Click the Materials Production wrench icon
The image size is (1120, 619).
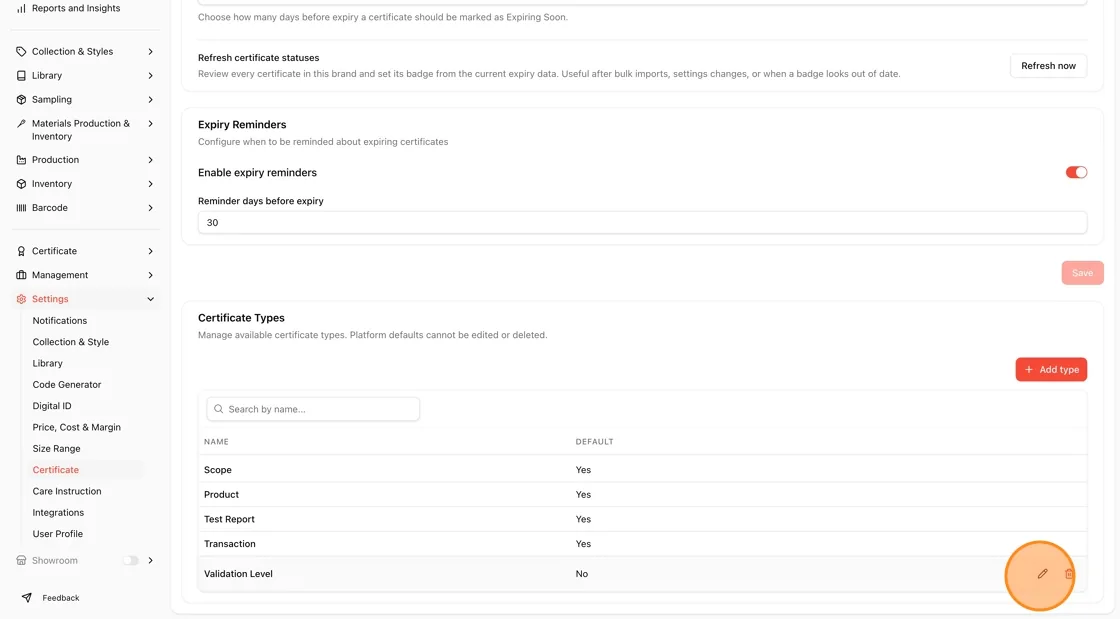click(x=21, y=124)
